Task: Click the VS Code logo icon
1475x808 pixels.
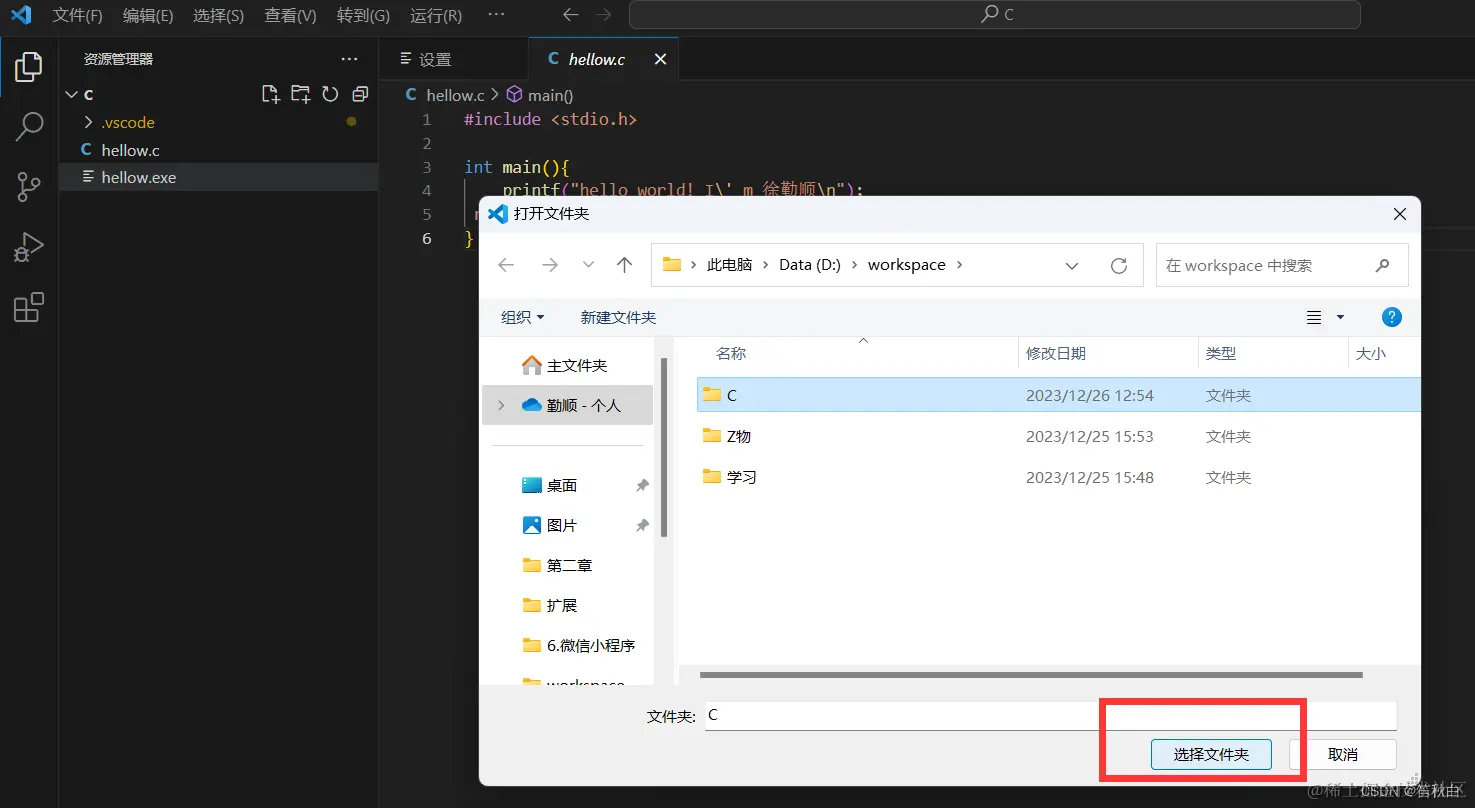Action: pos(21,15)
